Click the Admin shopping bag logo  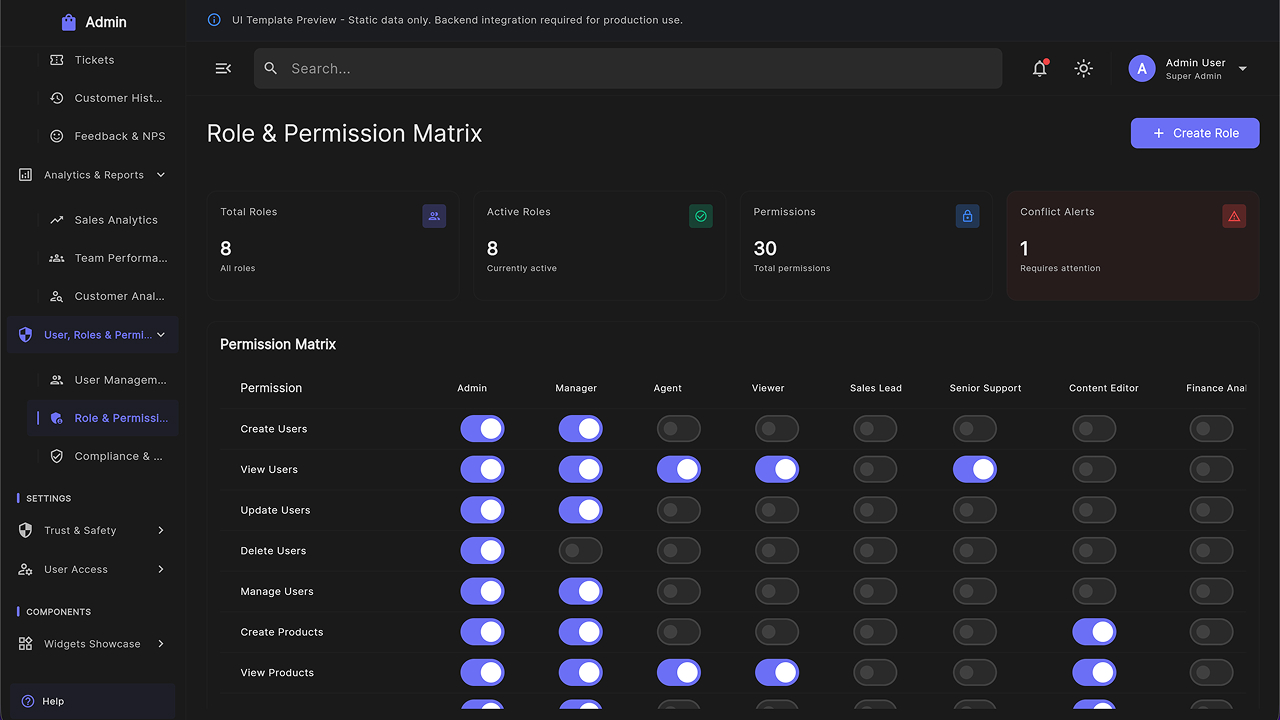click(68, 22)
